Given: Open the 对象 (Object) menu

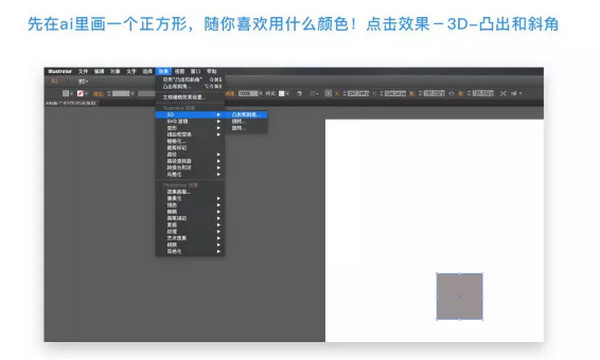Looking at the screenshot, I should [115, 71].
